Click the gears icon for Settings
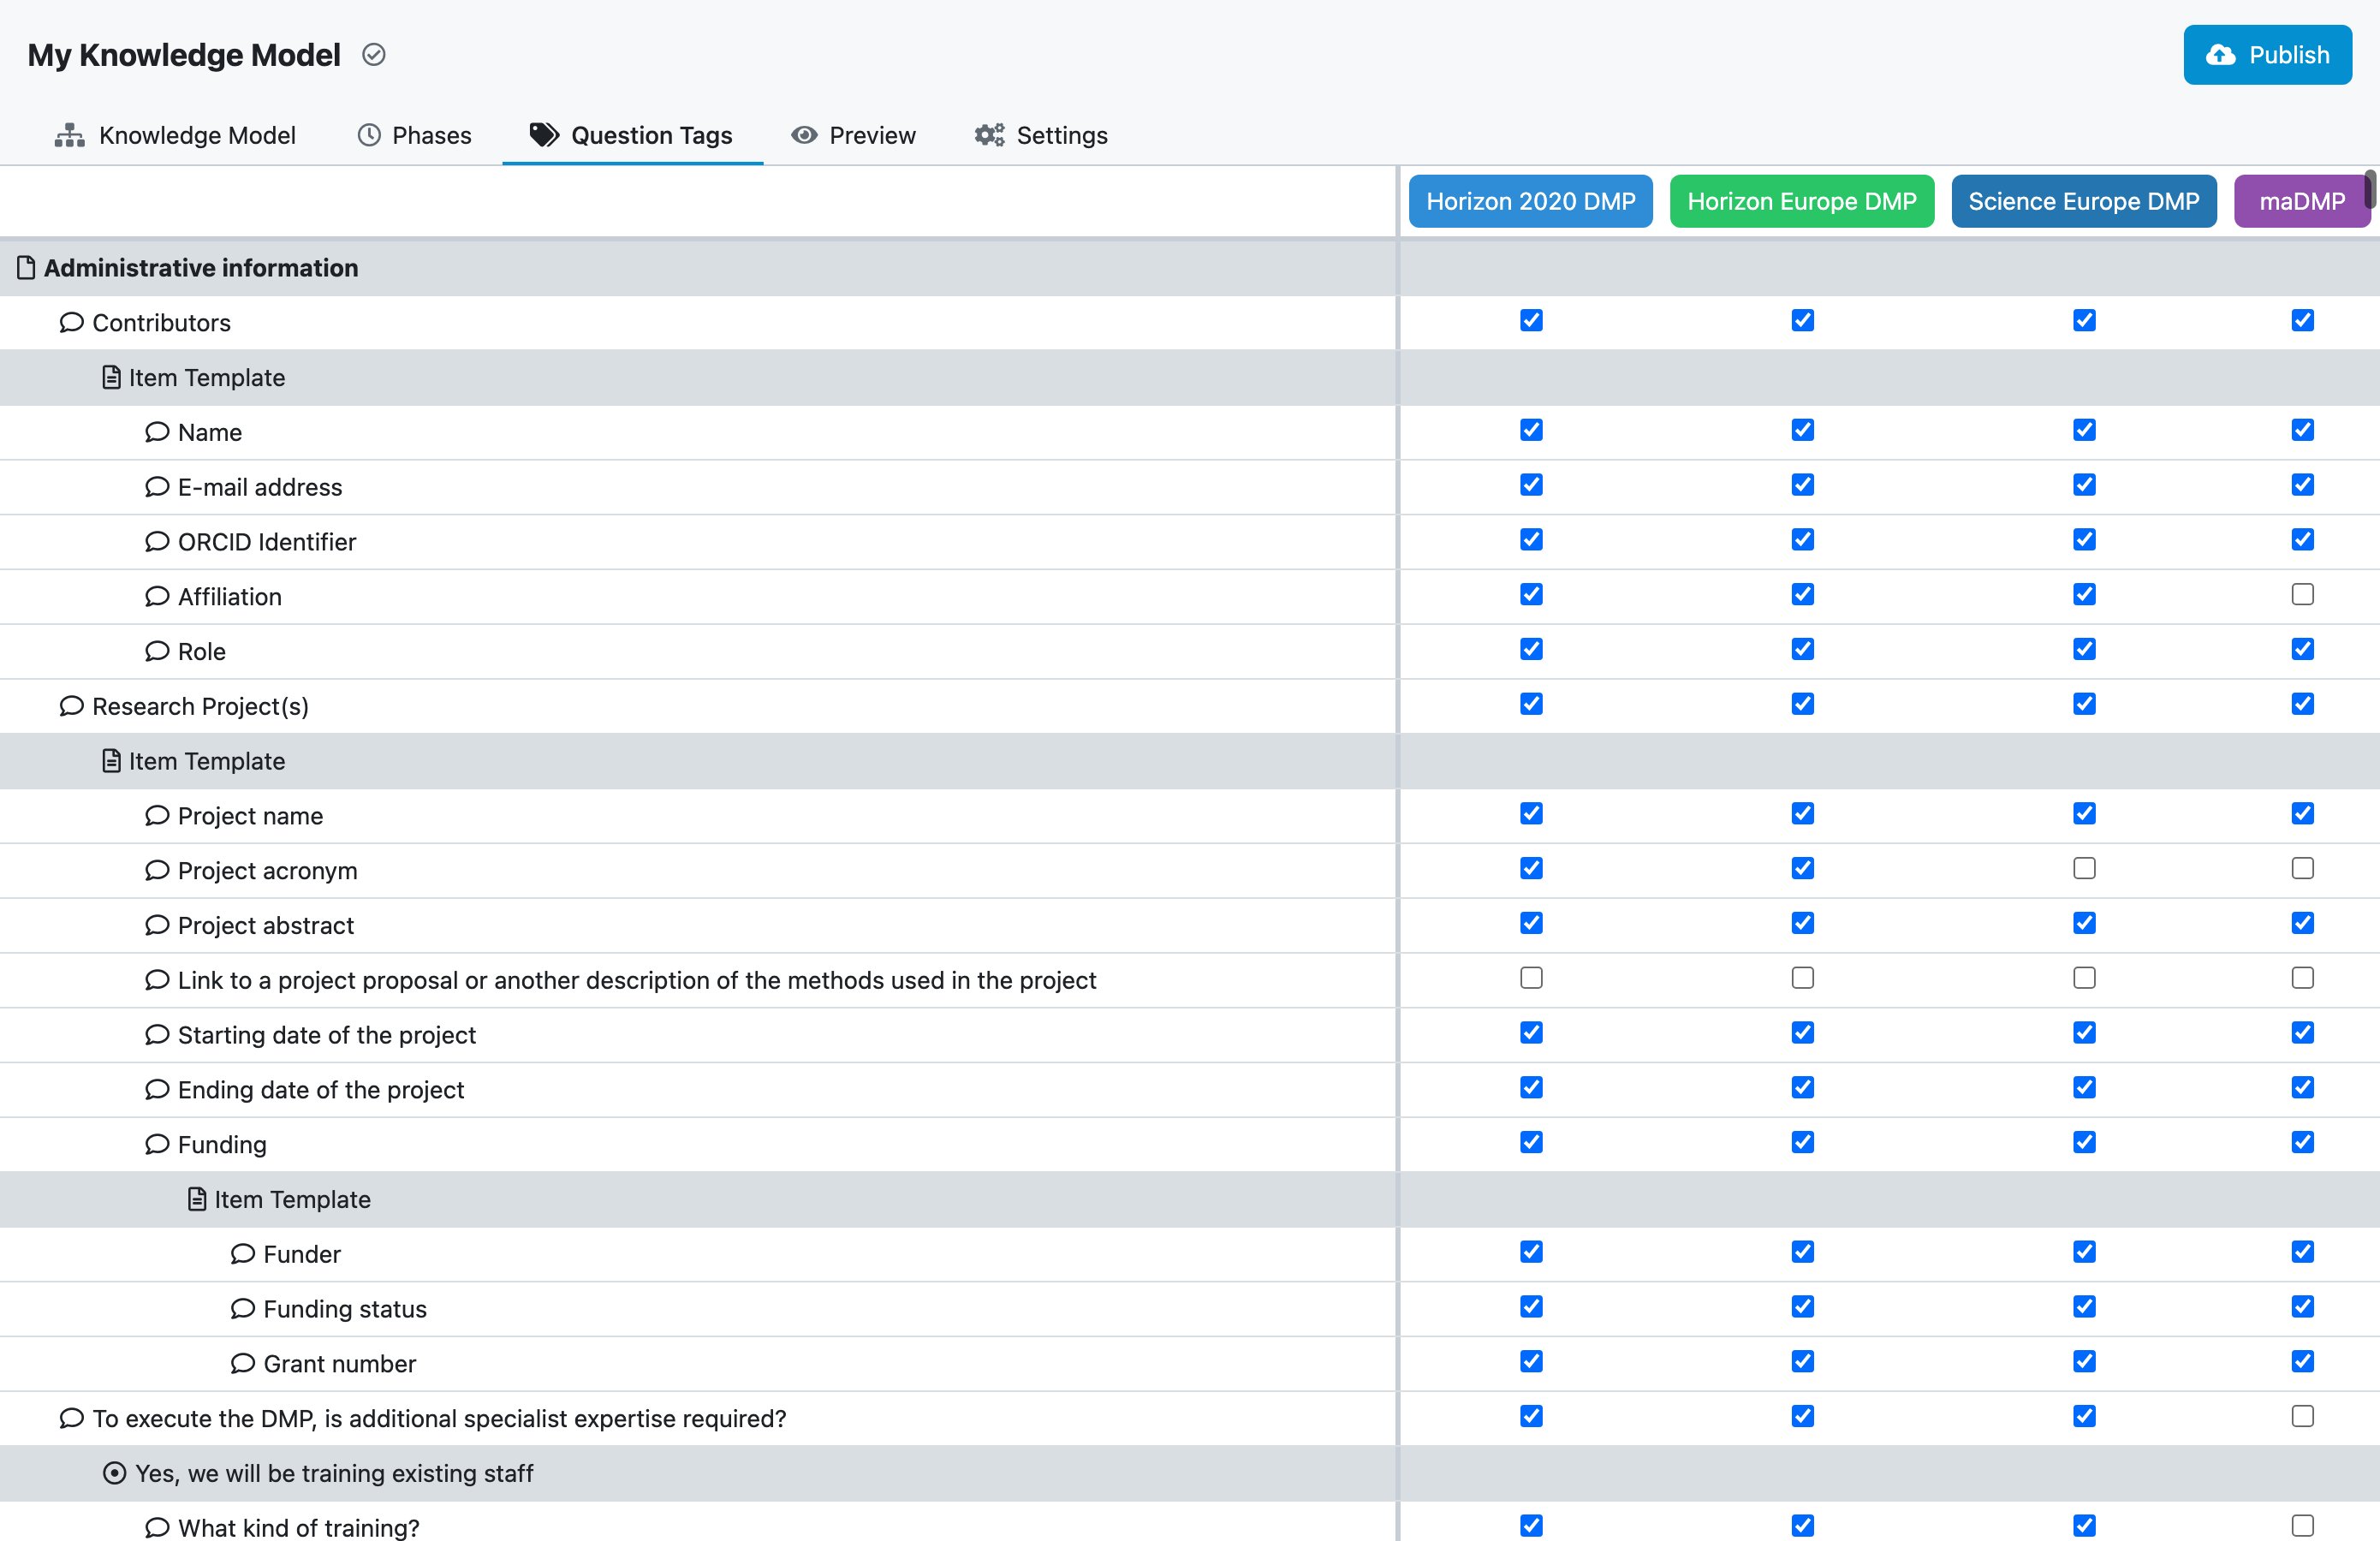This screenshot has width=2380, height=1541. click(990, 135)
